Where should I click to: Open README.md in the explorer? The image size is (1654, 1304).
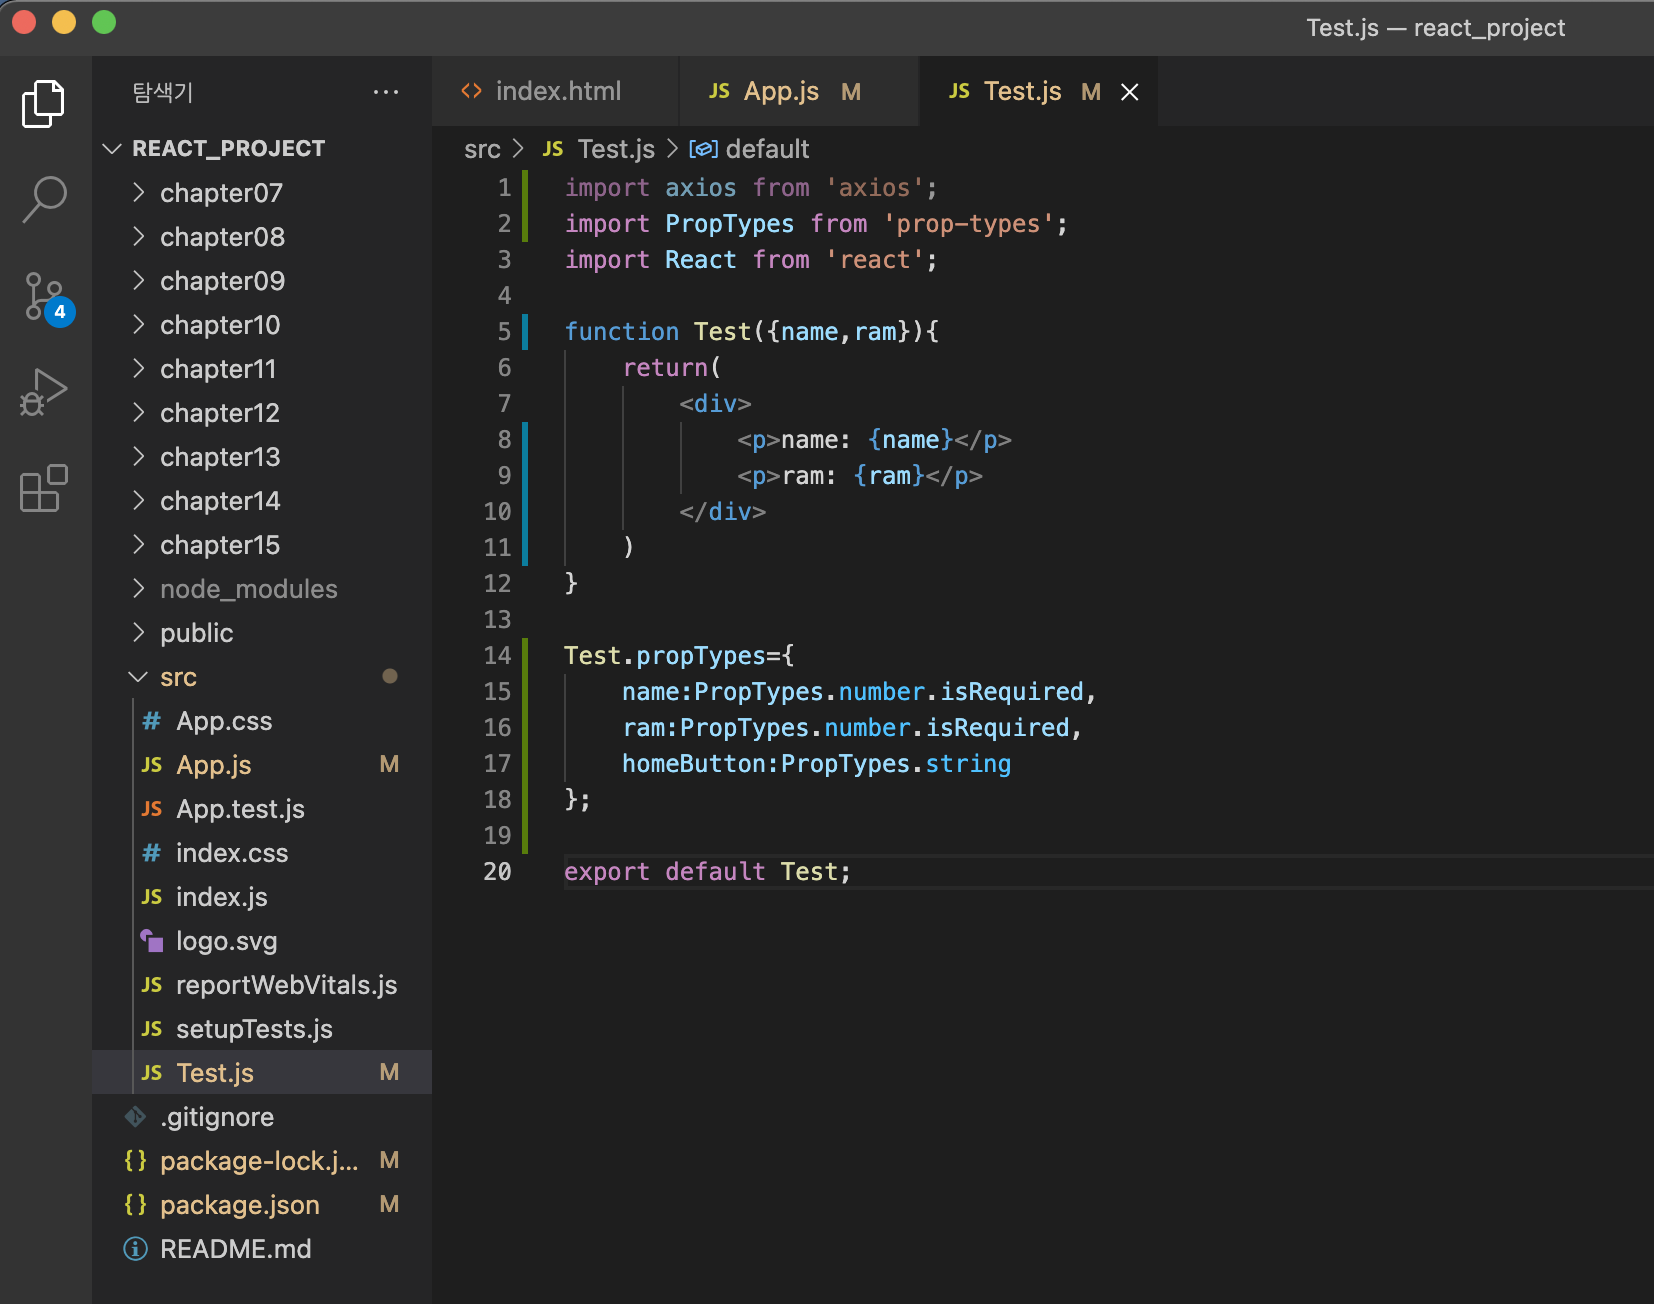(235, 1249)
